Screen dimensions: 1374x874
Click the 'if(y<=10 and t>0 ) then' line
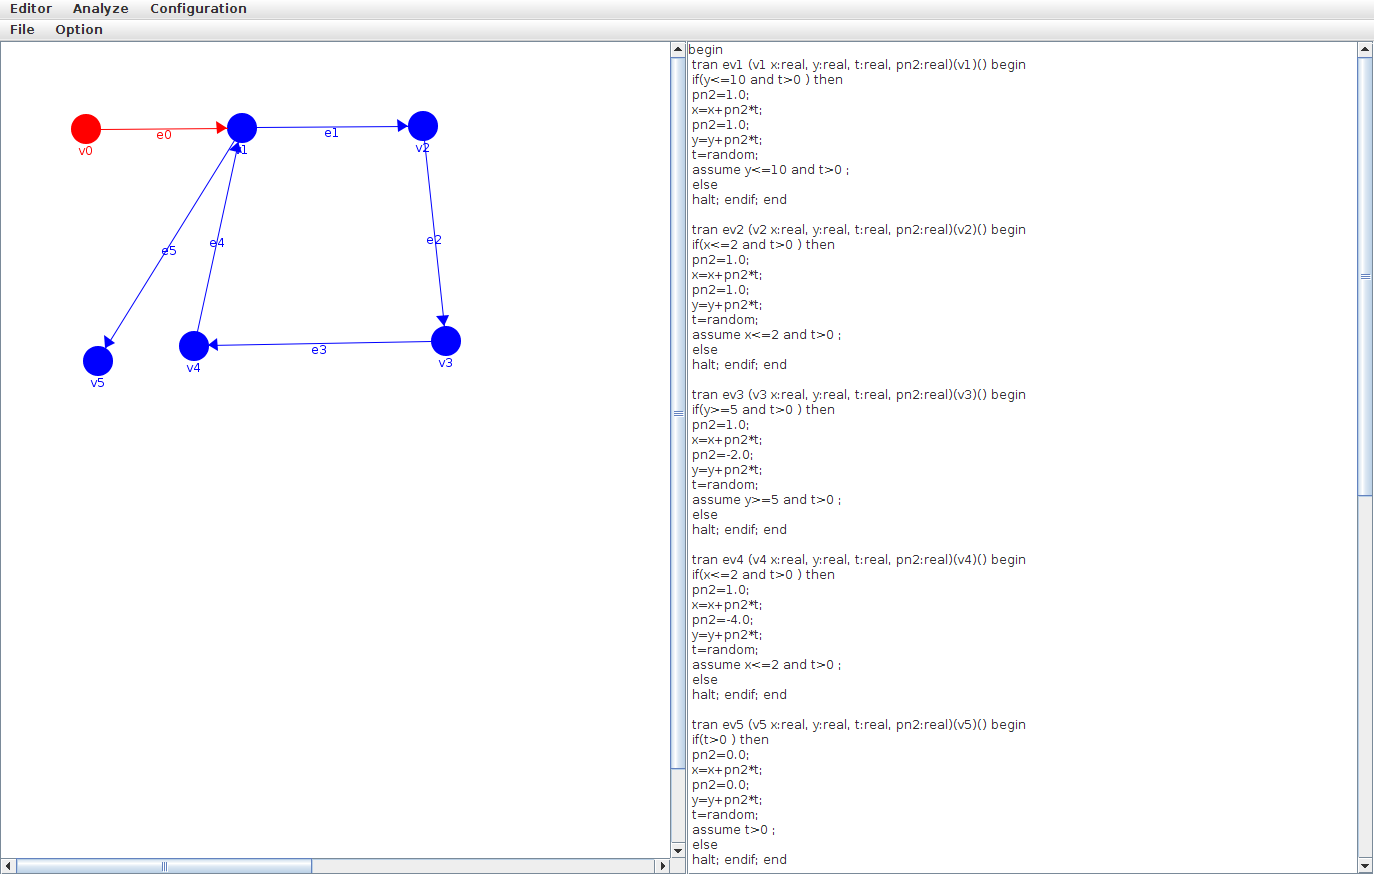pyautogui.click(x=767, y=80)
